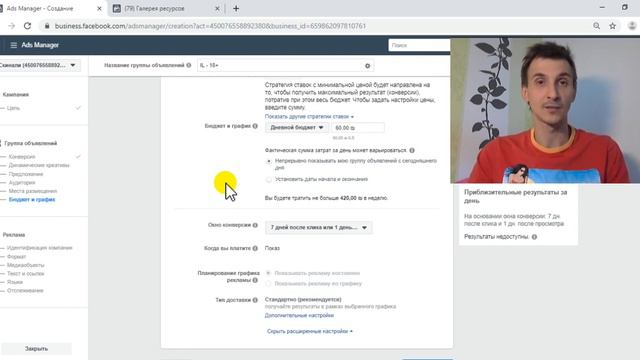Viewport: 640px width, 360px height.
Task: Click the Закрыть button
Action: (36, 349)
